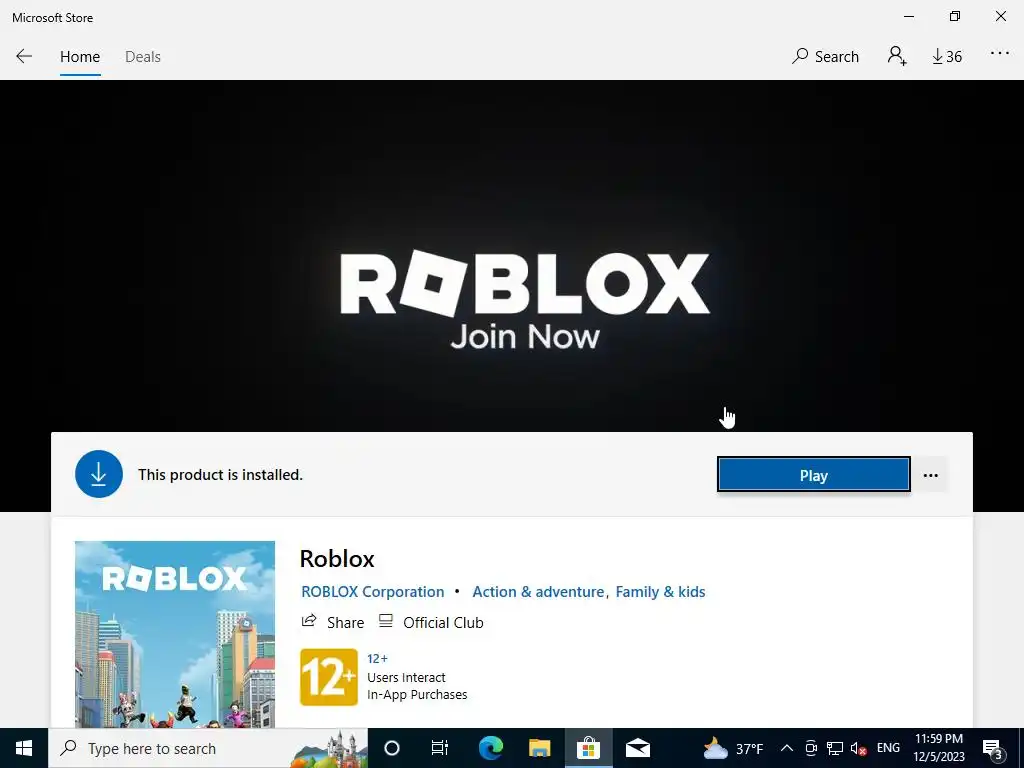Click 'This product is installed.' text
Screen dimensions: 1024x768
[x=220, y=475]
